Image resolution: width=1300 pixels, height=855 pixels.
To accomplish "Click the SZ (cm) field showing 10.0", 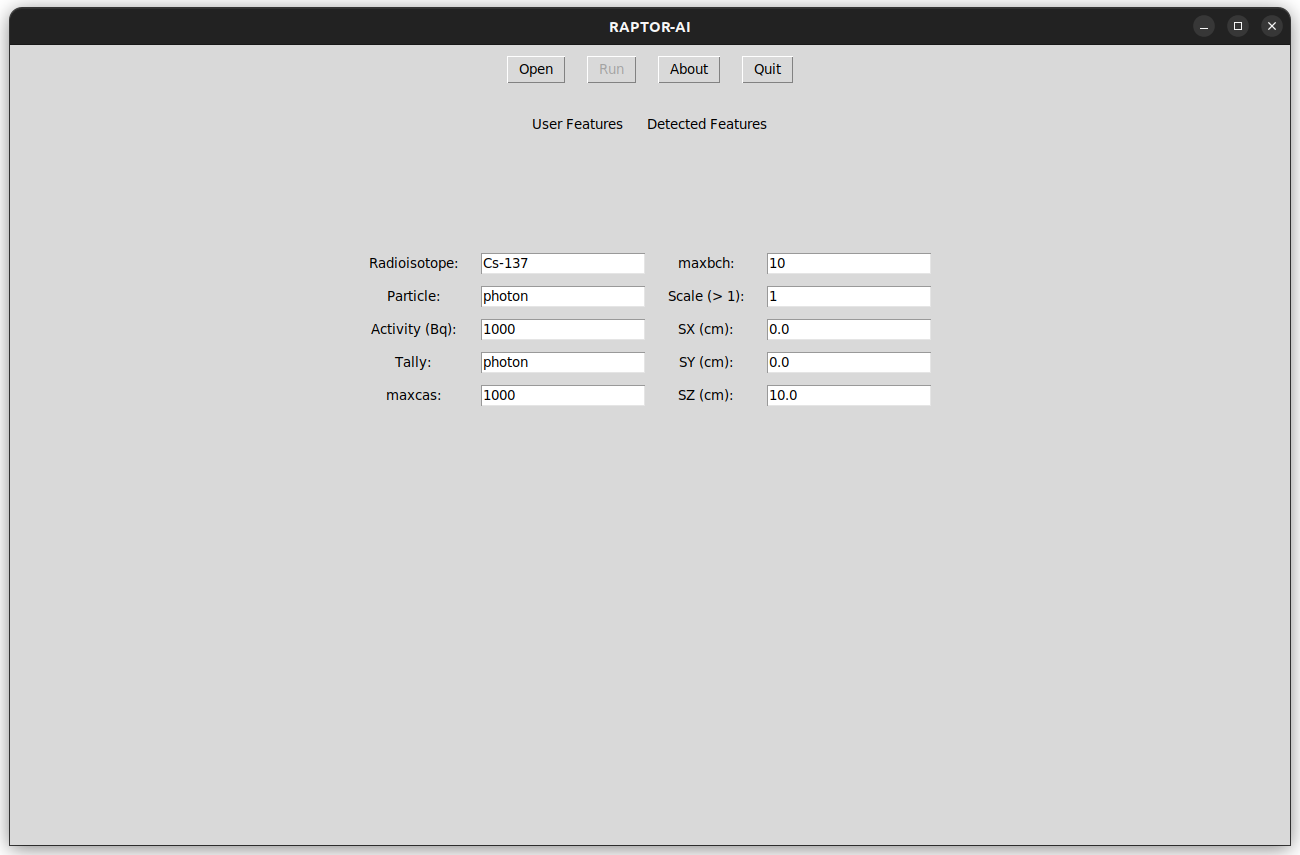I will pos(848,395).
